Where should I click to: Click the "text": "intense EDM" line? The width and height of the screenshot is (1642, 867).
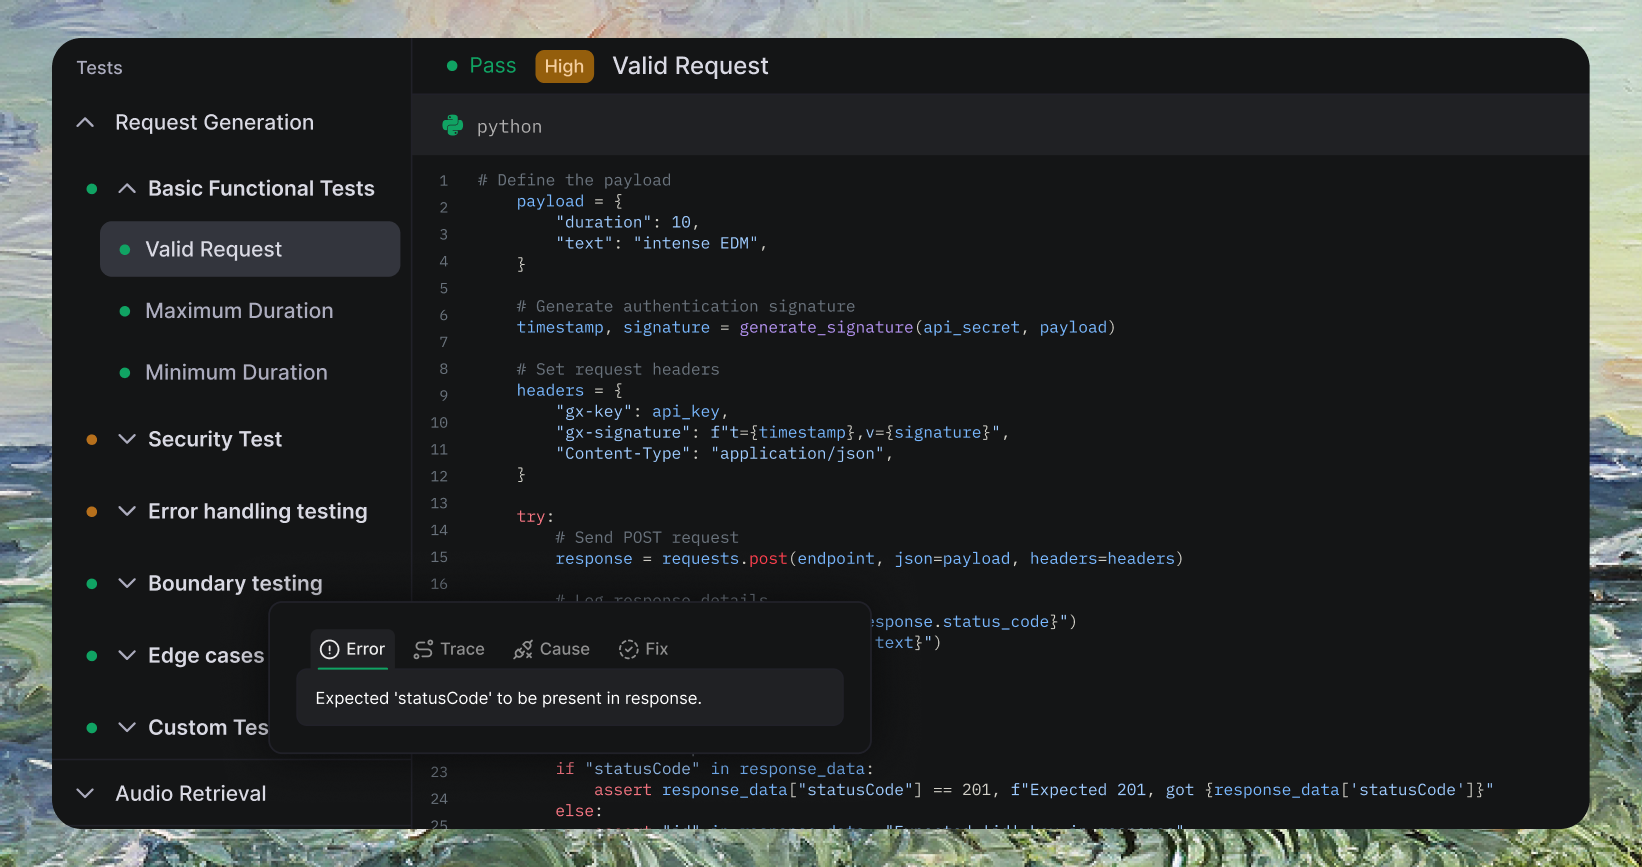[x=661, y=243]
